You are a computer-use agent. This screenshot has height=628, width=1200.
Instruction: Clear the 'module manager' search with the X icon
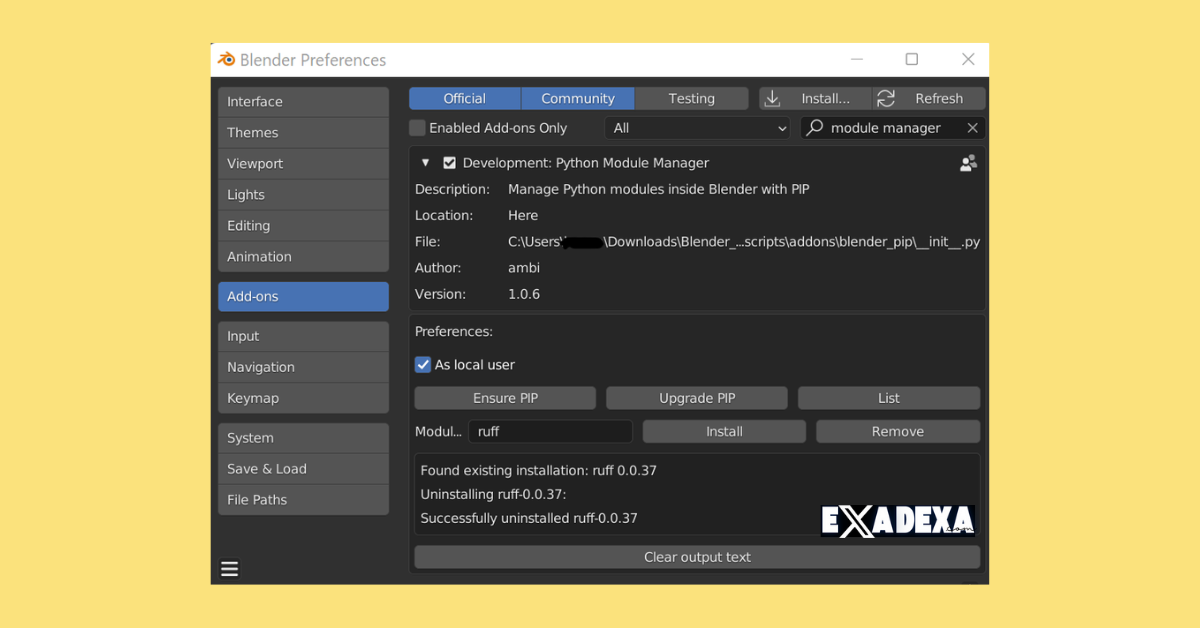coord(972,127)
